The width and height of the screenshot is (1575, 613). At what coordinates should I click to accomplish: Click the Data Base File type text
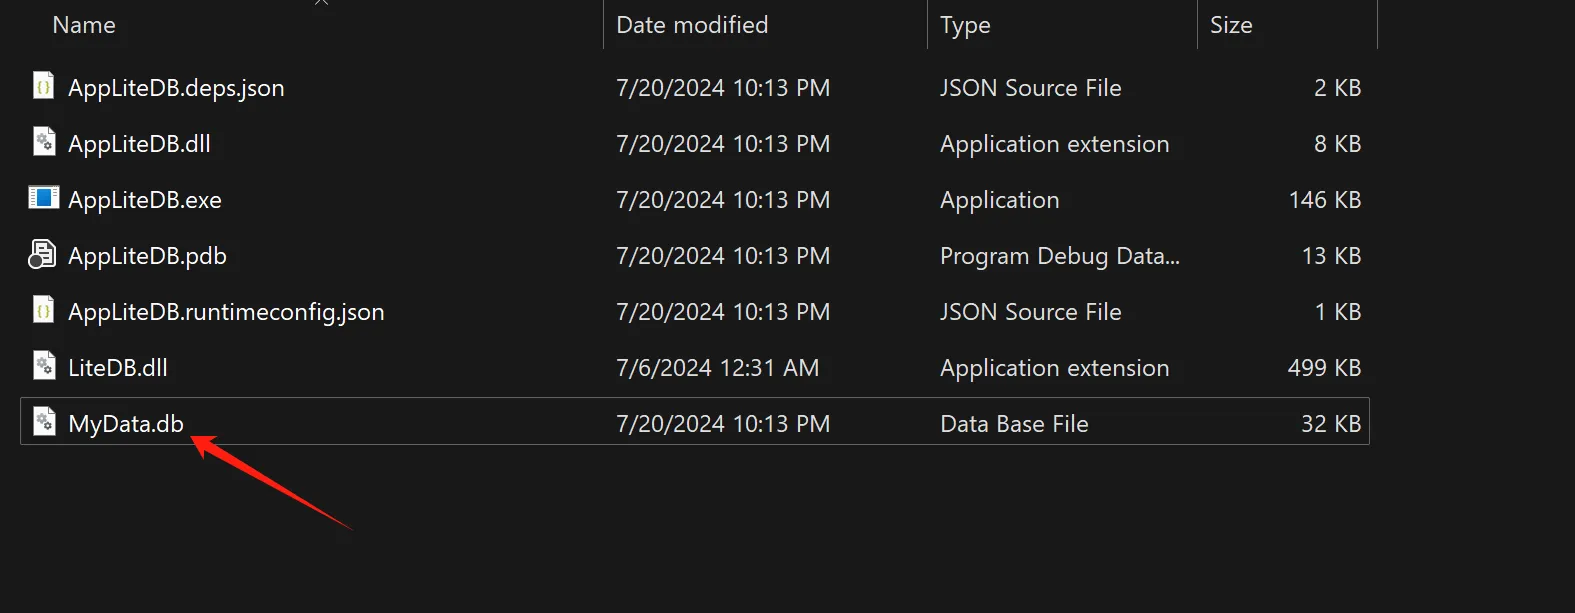pyautogui.click(x=1014, y=424)
